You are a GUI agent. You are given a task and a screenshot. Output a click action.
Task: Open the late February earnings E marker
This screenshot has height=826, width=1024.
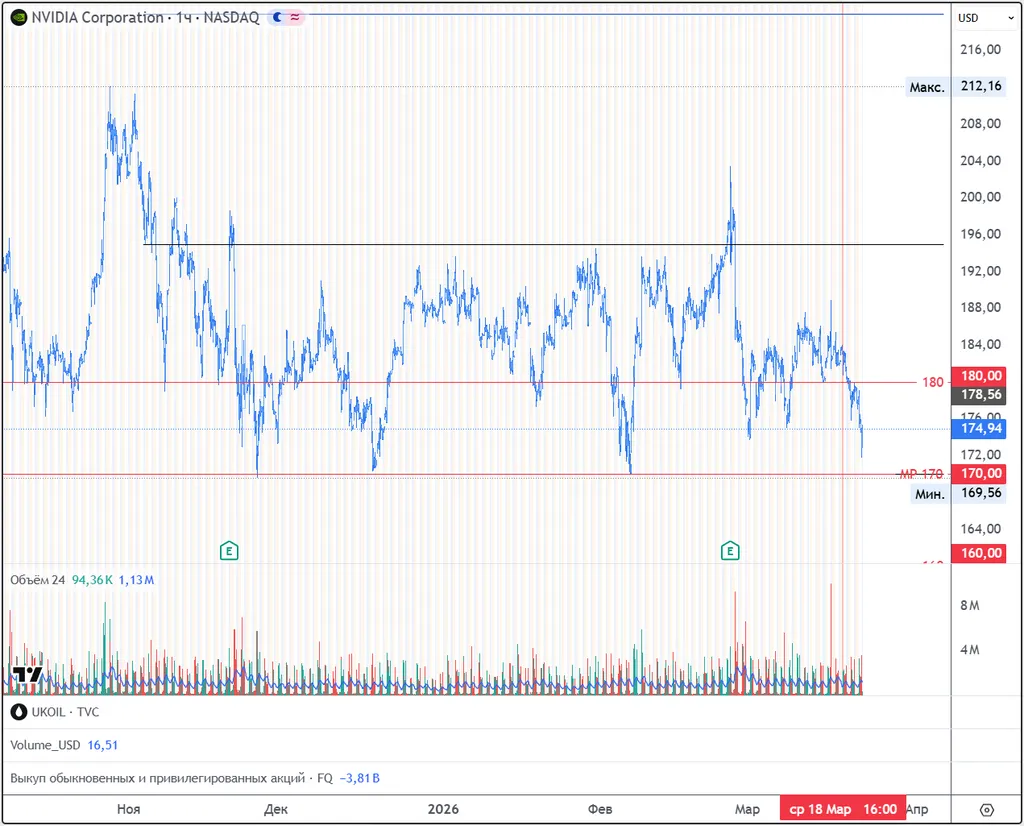tap(730, 550)
